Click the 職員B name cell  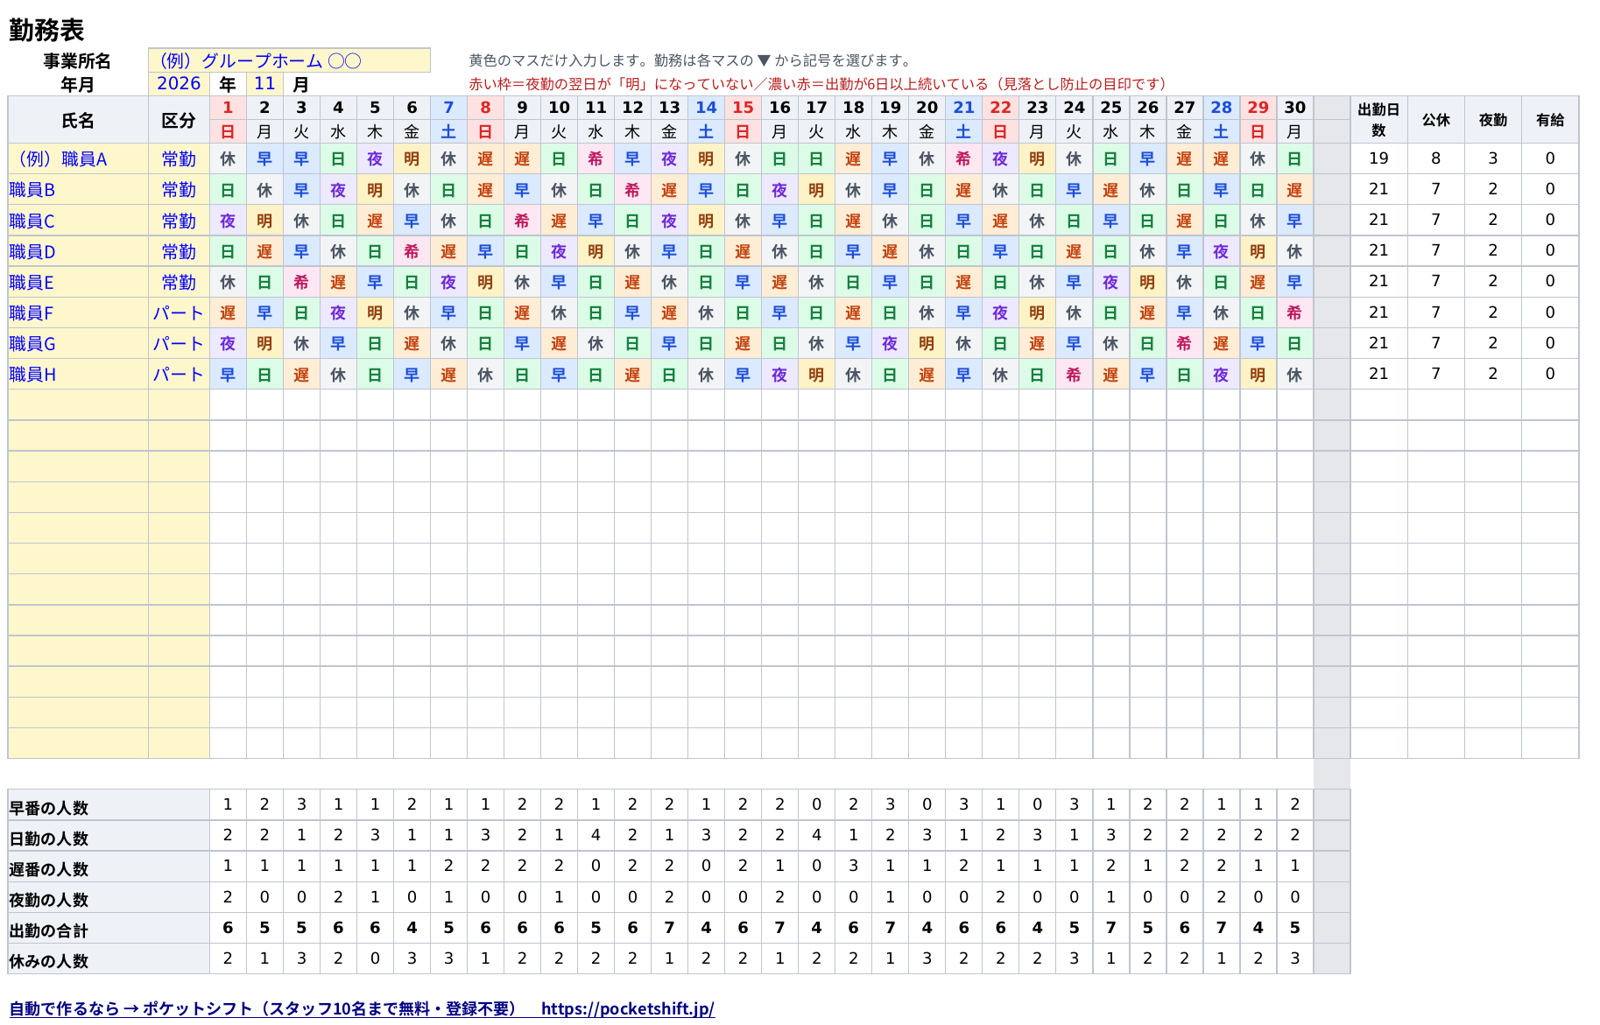coord(78,190)
